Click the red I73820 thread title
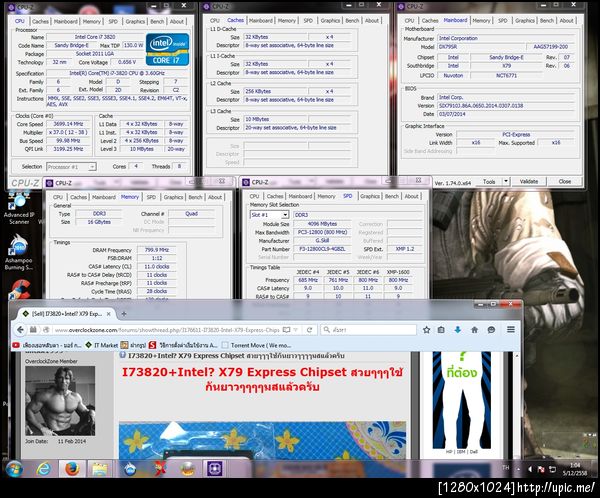The height and width of the screenshot is (498, 600). pos(262,379)
